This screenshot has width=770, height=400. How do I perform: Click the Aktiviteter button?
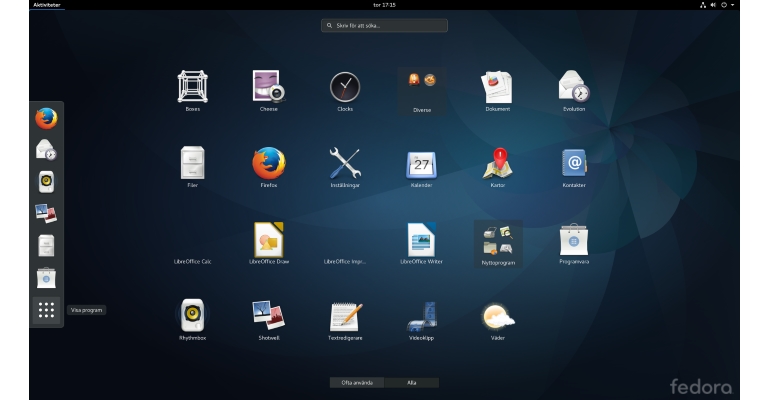pyautogui.click(x=47, y=5)
